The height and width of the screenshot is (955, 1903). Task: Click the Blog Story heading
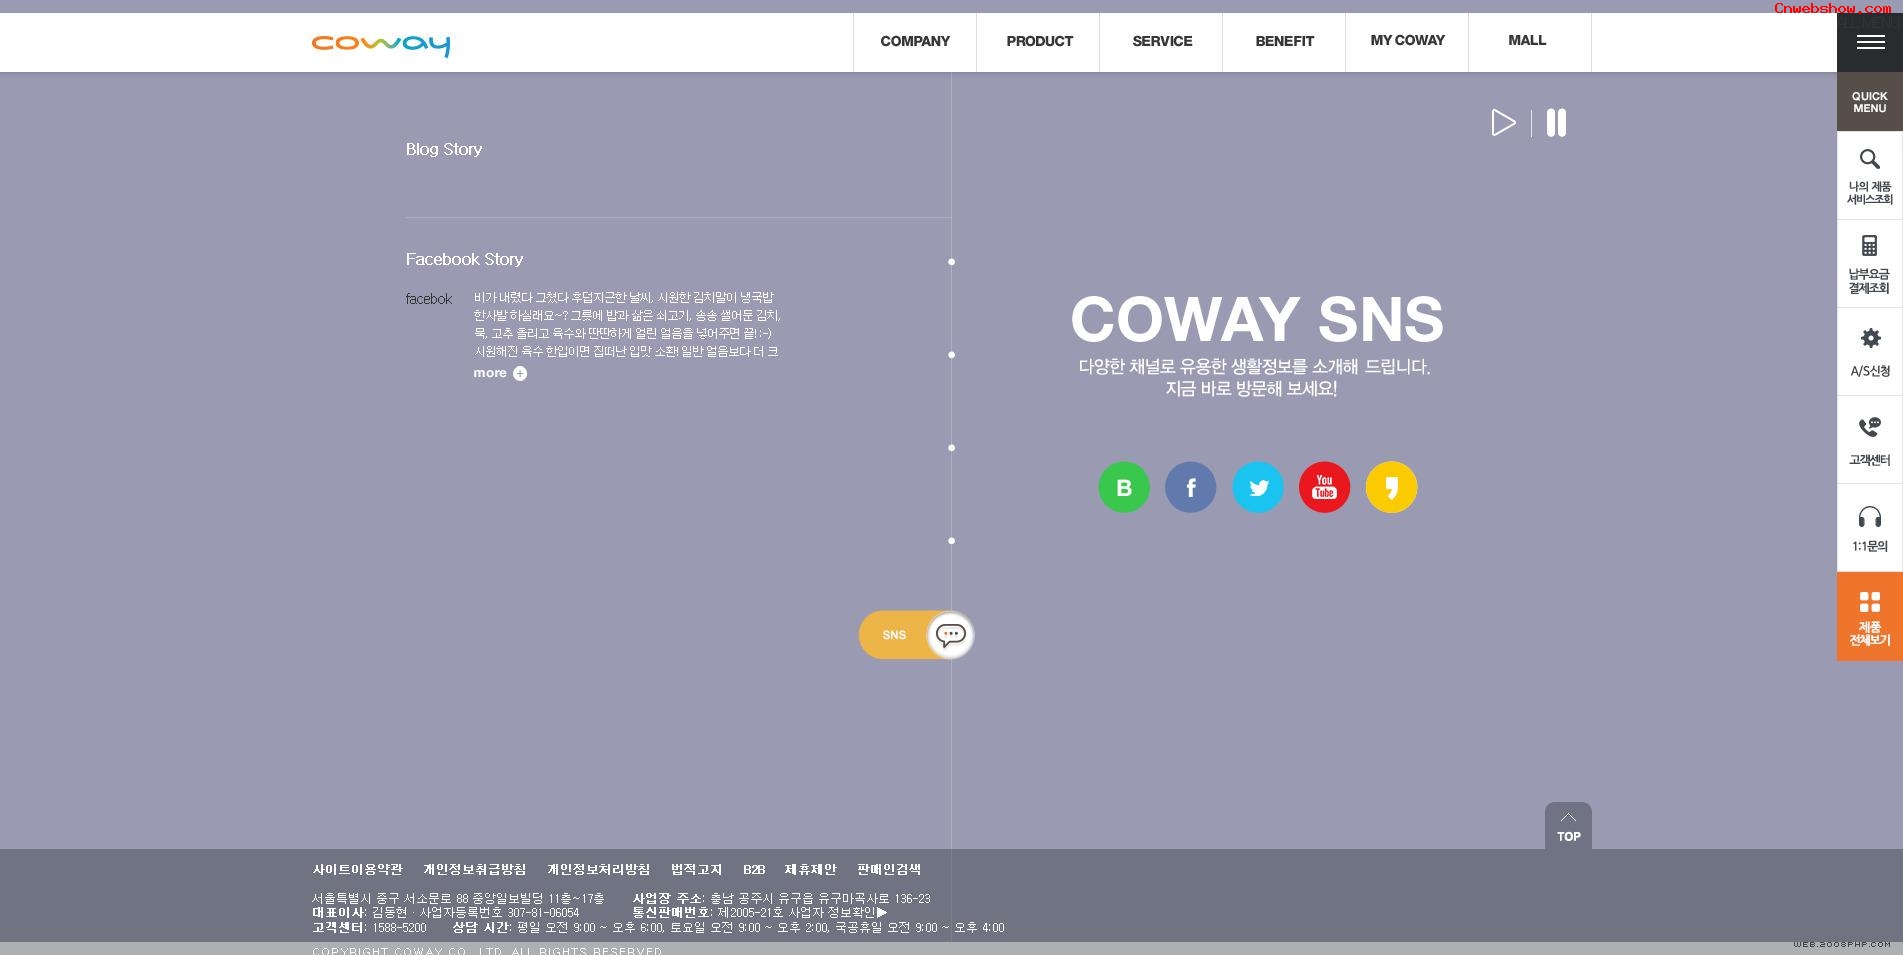point(444,149)
